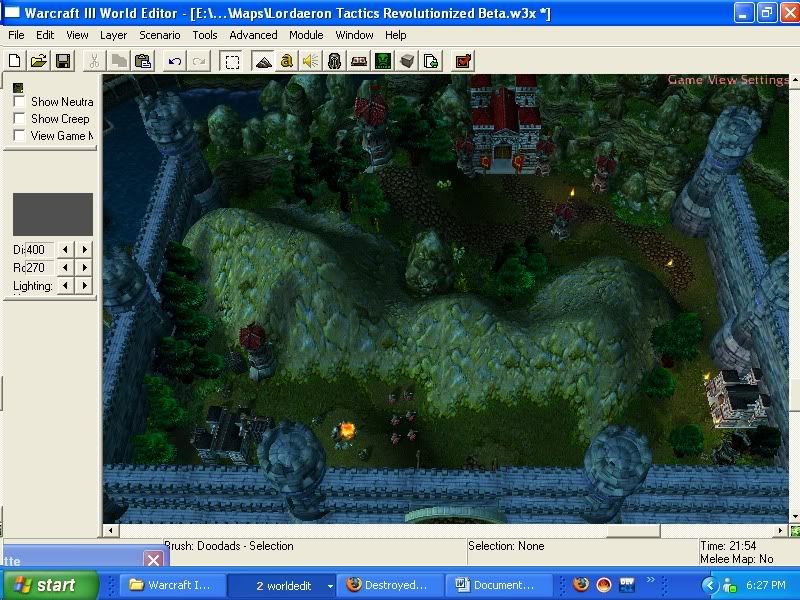This screenshot has width=800, height=600.
Task: Open the Edit menu
Action: [45, 35]
